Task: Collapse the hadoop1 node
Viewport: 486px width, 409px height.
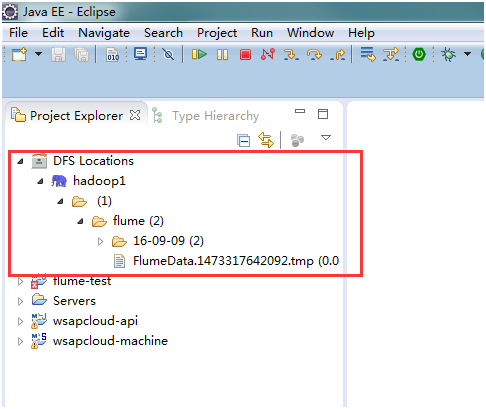Action: (x=40, y=181)
